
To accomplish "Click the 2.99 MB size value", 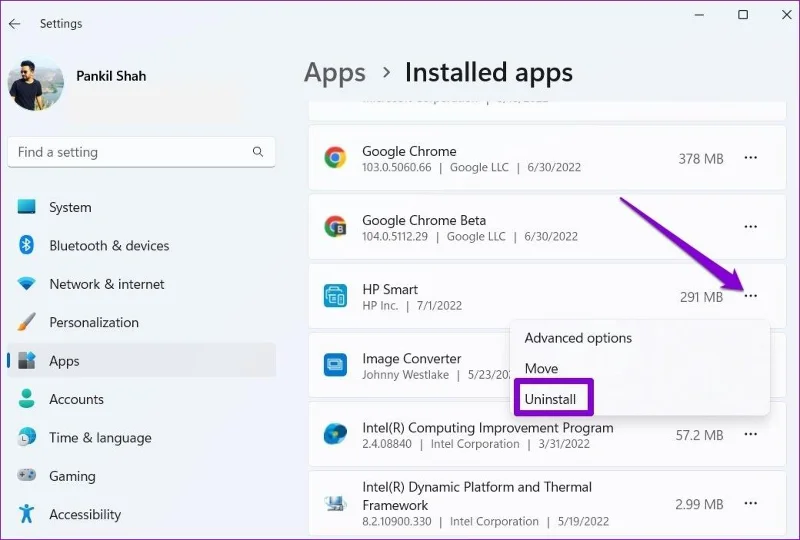I will [699, 504].
